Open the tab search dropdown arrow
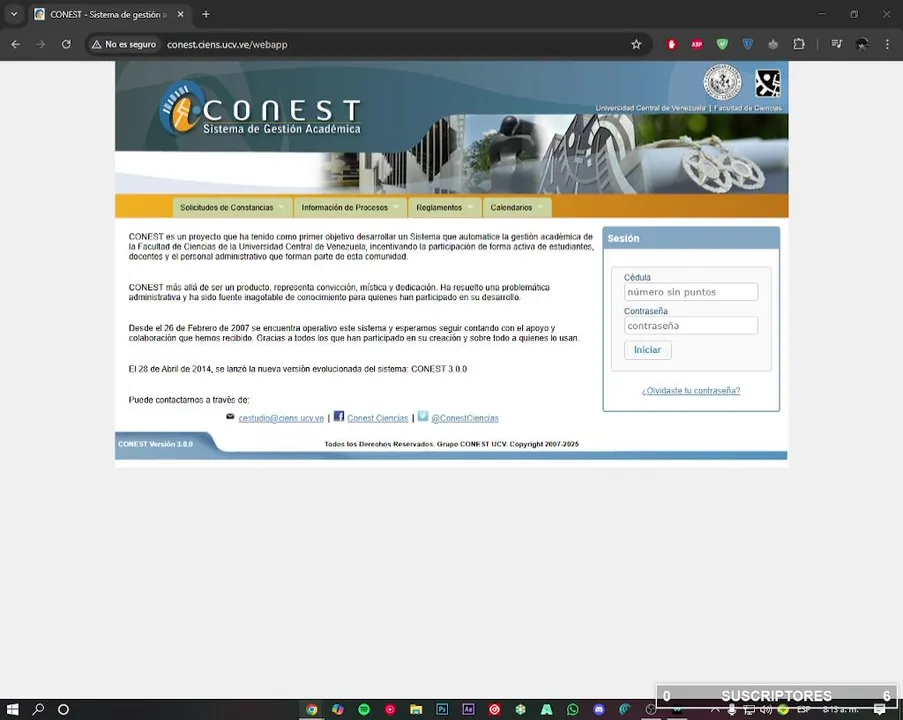This screenshot has height=720, width=903. click(x=14, y=14)
